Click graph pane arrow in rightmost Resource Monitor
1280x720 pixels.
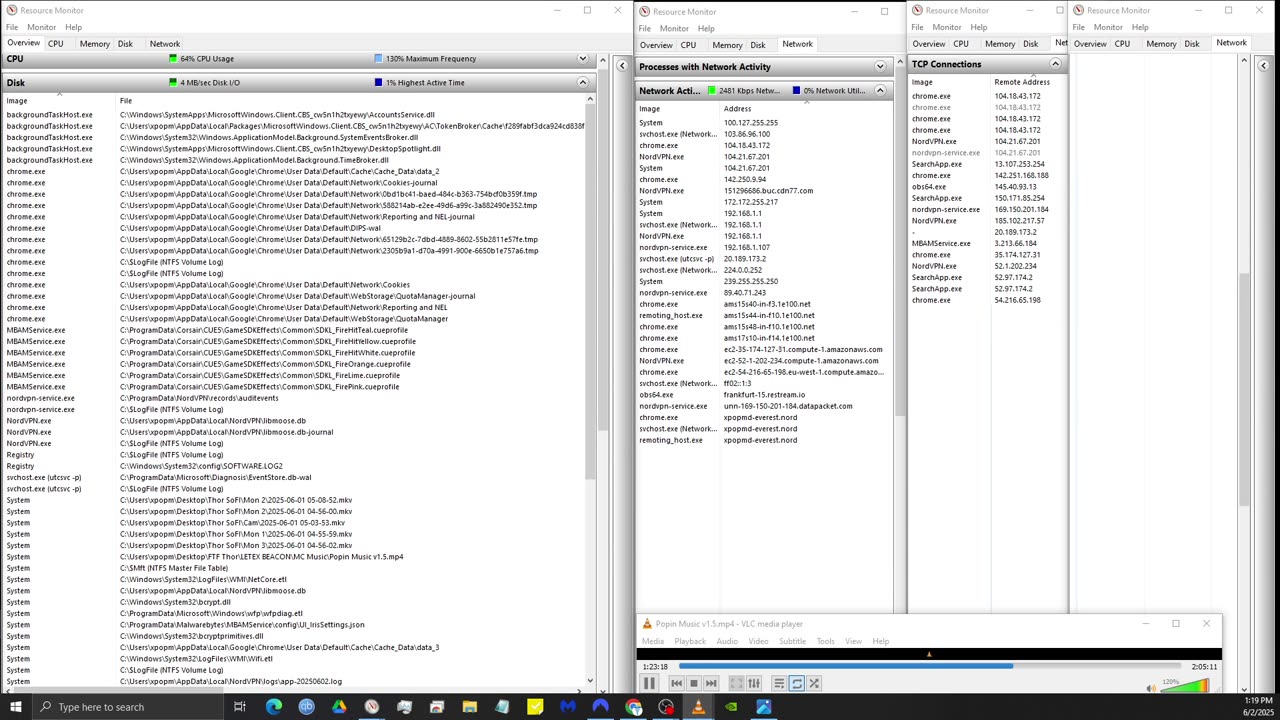click(x=1263, y=66)
